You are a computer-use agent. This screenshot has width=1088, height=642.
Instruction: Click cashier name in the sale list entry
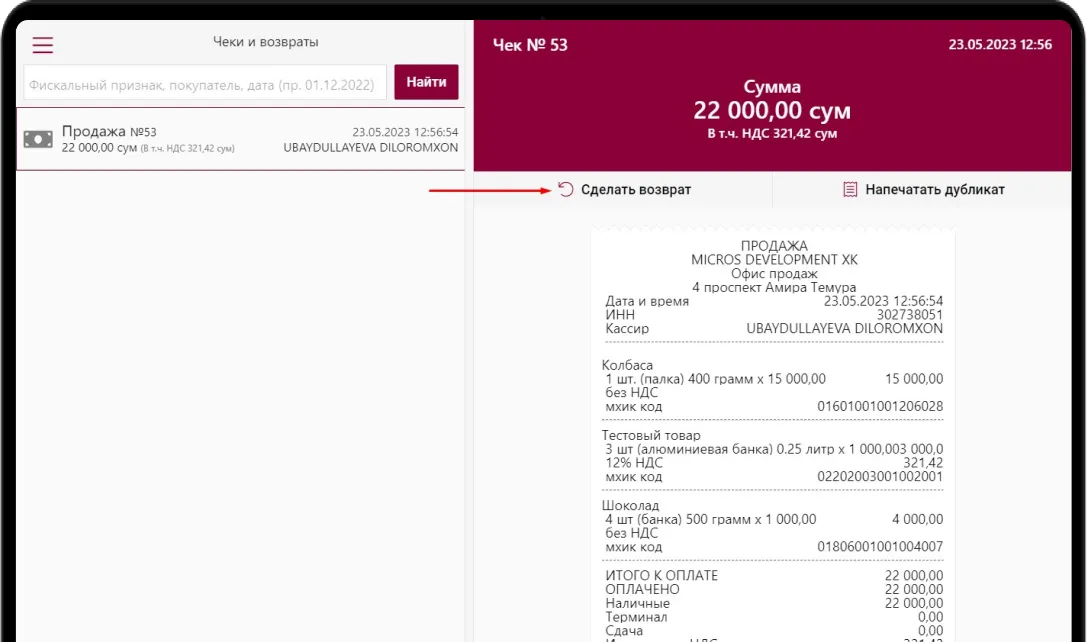tap(371, 147)
